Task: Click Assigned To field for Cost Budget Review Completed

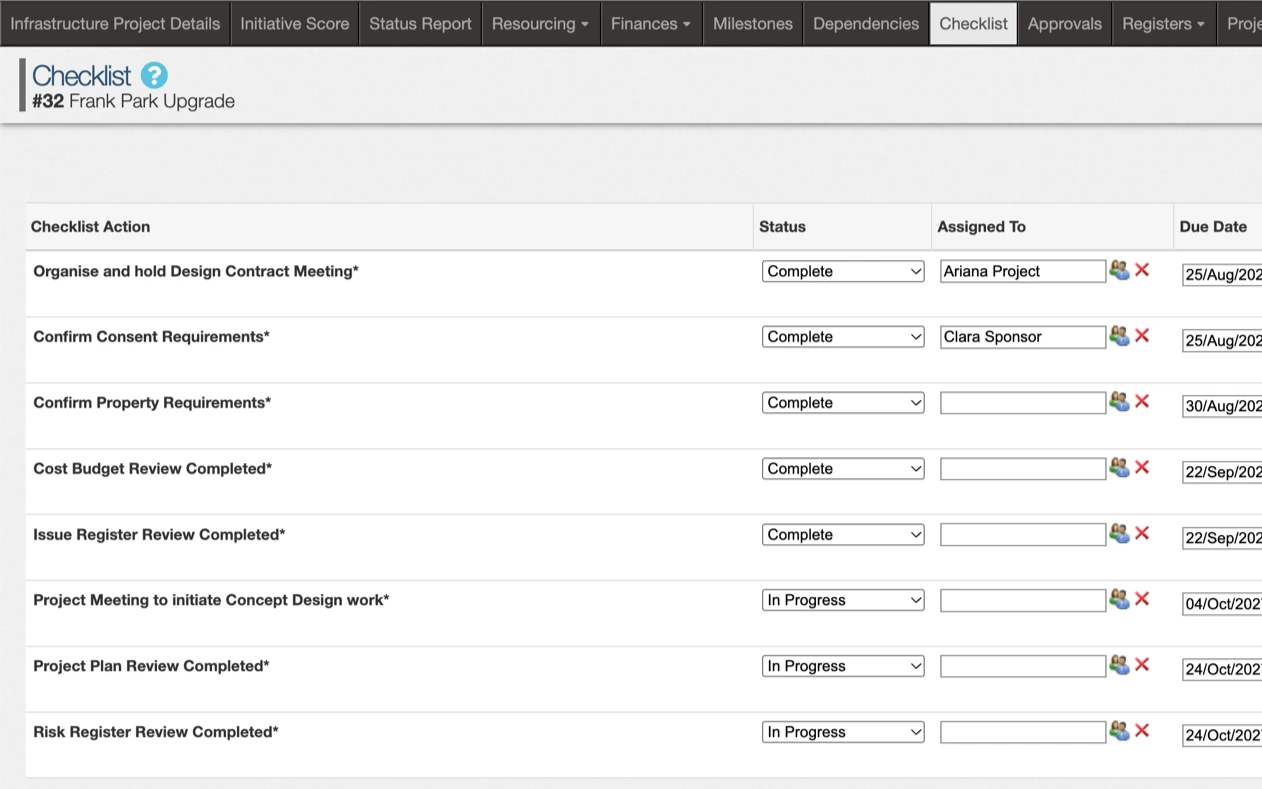Action: tap(1023, 469)
